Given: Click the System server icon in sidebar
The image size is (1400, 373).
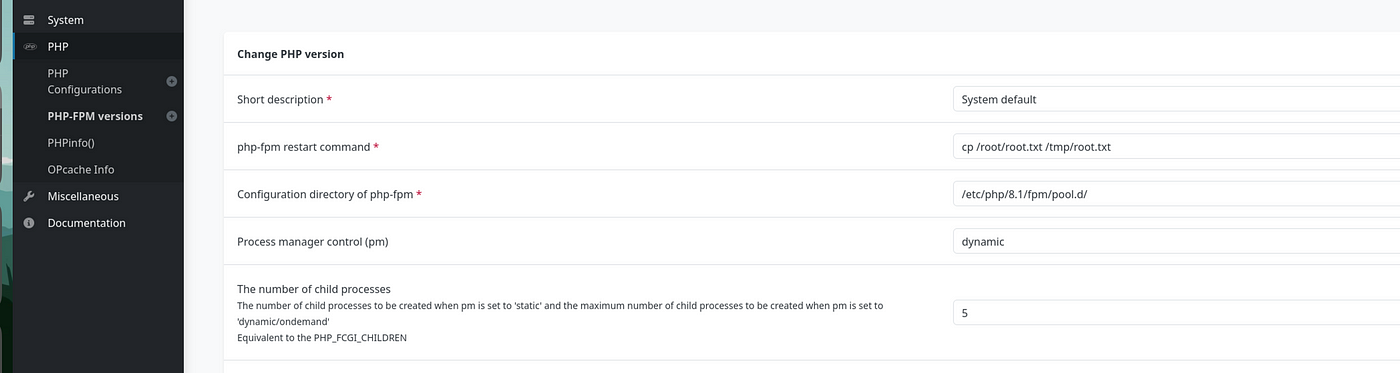Looking at the screenshot, I should pos(29,20).
